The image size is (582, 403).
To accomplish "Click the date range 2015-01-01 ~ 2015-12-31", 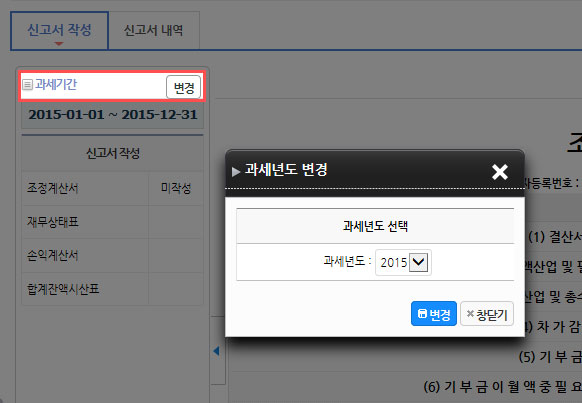I will point(112,115).
